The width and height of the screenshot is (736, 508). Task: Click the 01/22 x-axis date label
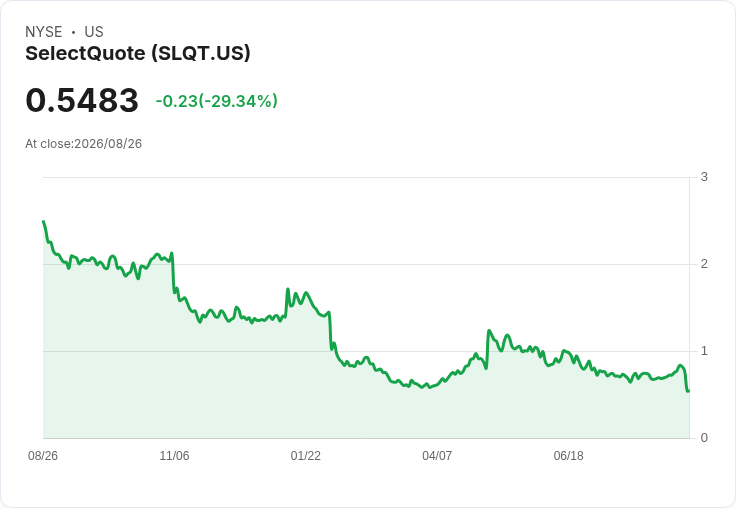pyautogui.click(x=306, y=455)
